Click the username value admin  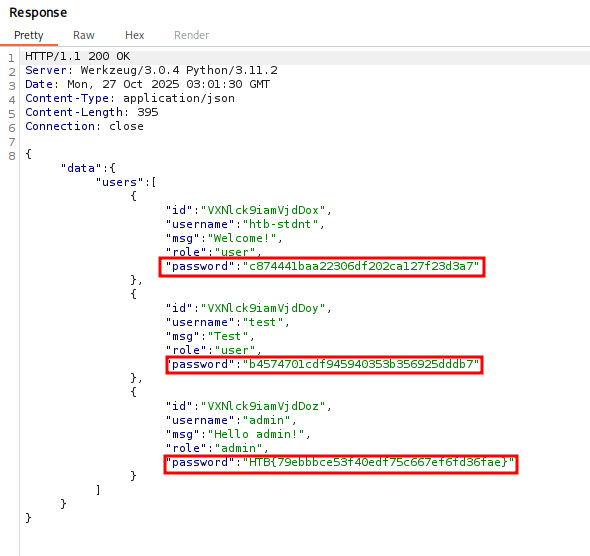[x=266, y=420]
